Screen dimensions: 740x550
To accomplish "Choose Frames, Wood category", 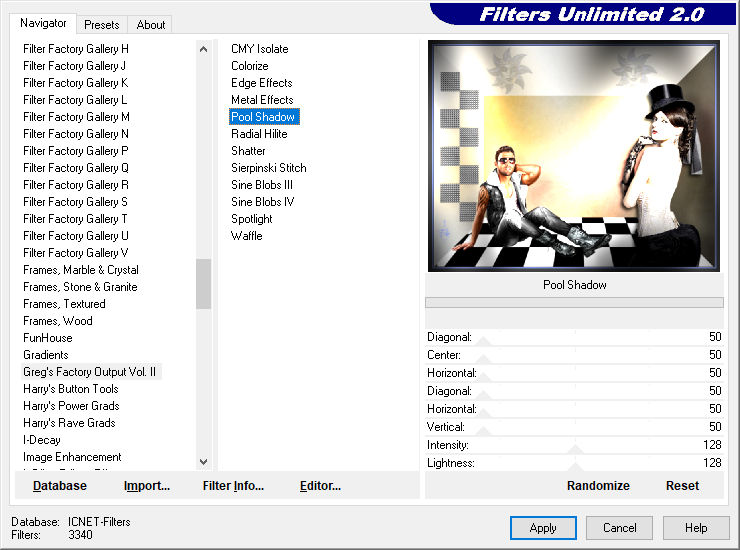I will click(x=58, y=321).
